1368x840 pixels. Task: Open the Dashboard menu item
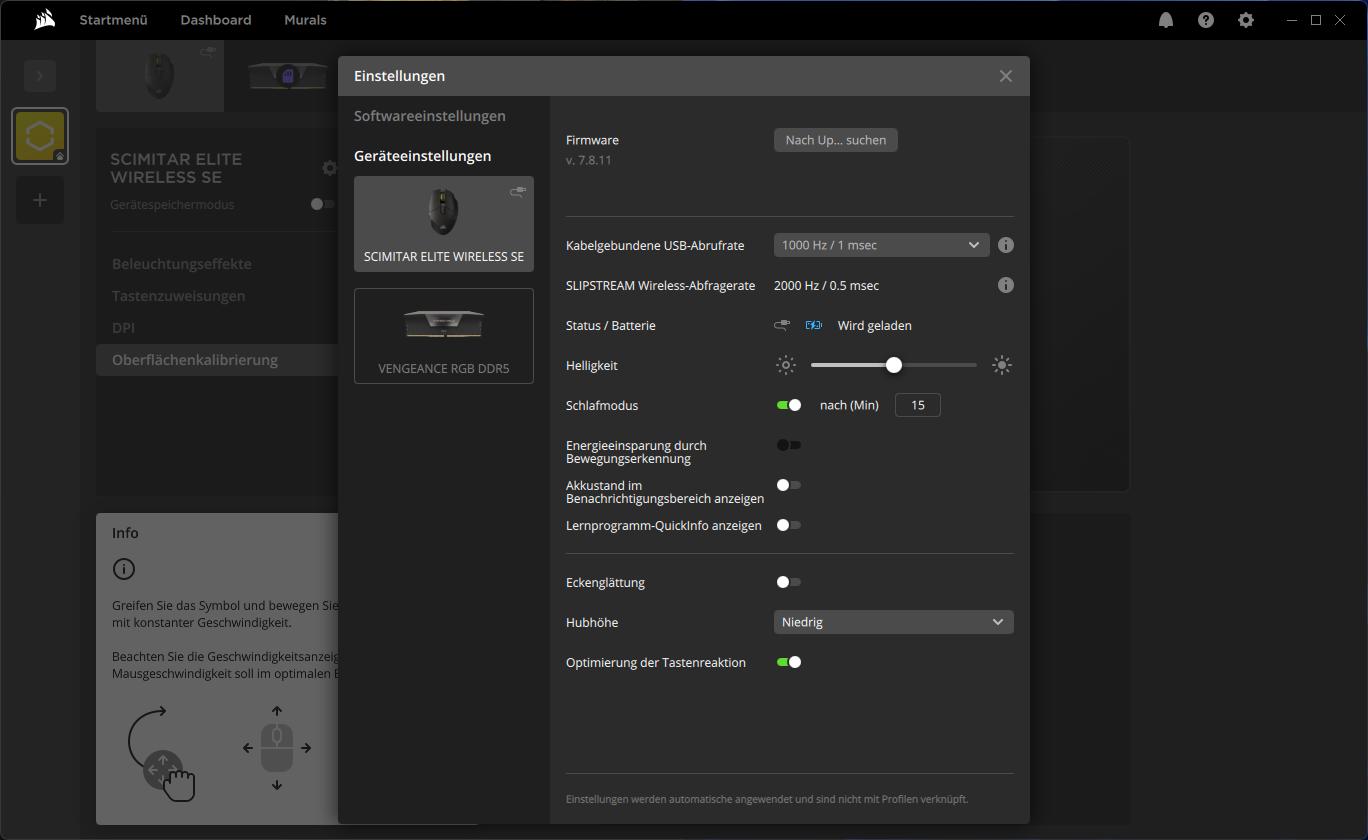(216, 20)
